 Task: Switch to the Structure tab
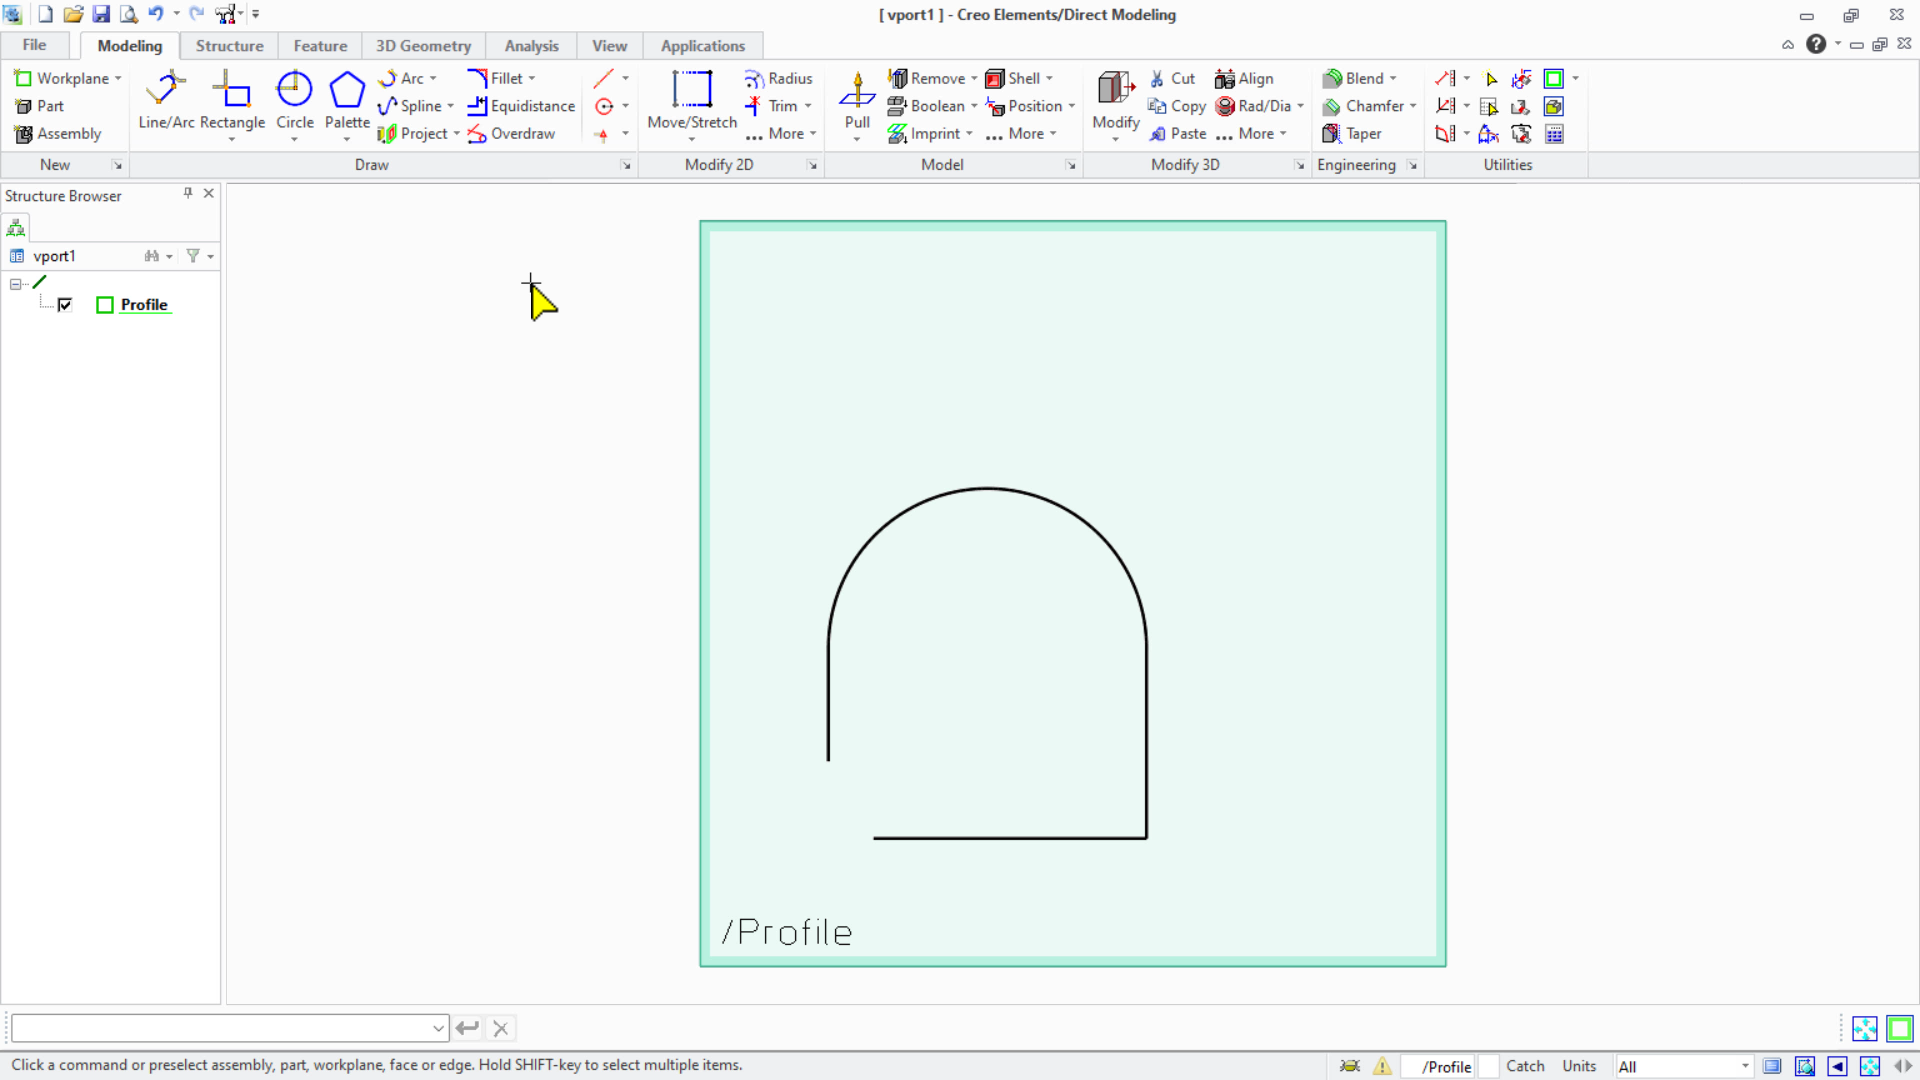point(230,46)
